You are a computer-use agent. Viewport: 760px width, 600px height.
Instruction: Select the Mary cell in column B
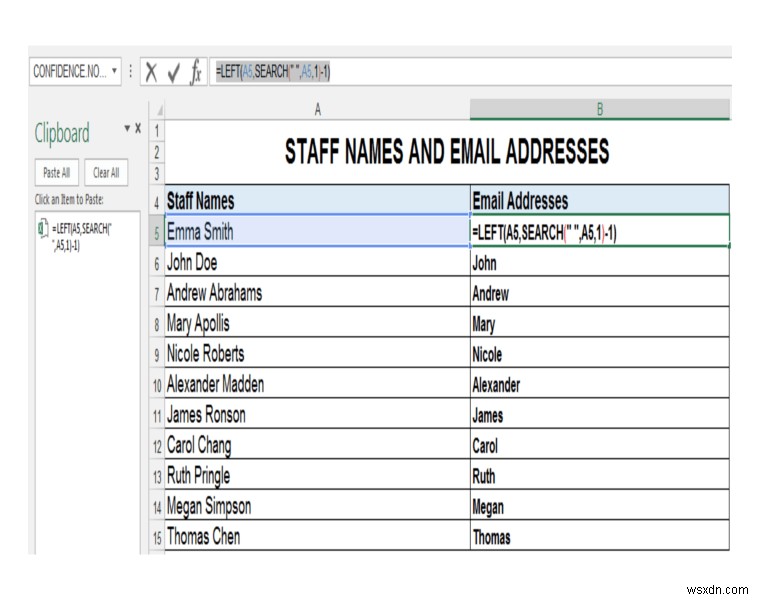click(600, 323)
